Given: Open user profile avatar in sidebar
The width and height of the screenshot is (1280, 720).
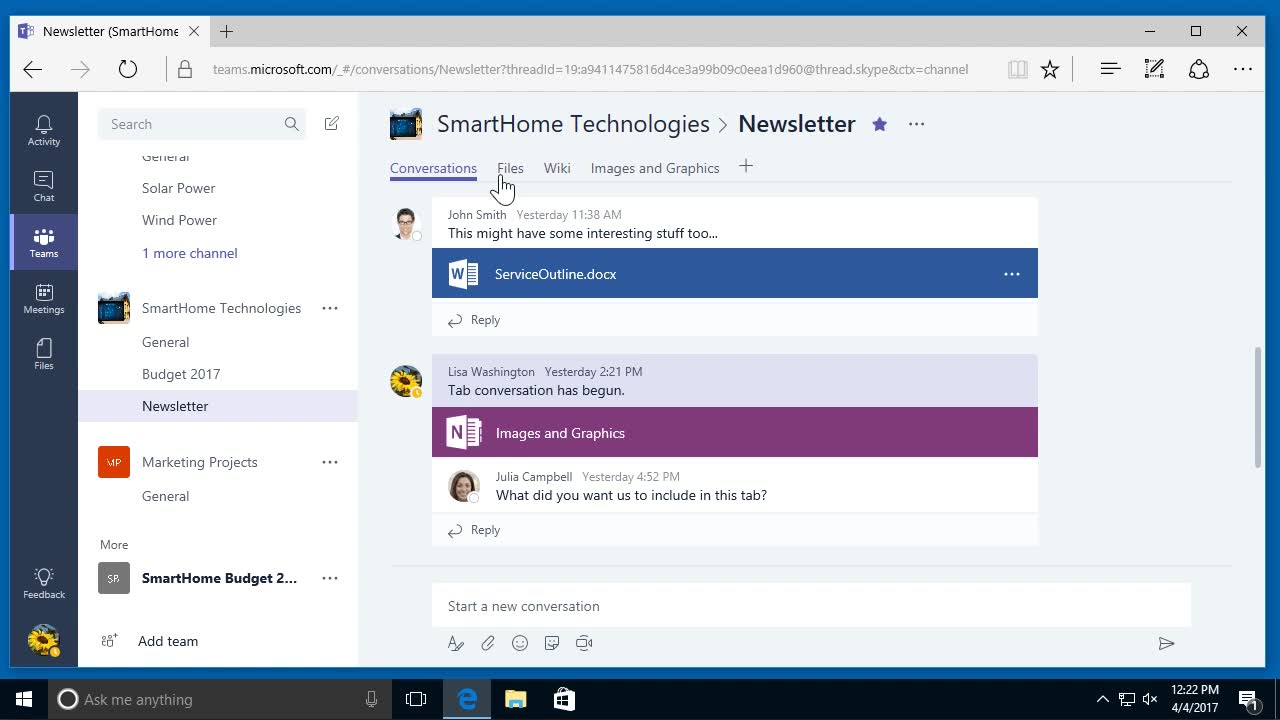Looking at the screenshot, I should (x=44, y=640).
